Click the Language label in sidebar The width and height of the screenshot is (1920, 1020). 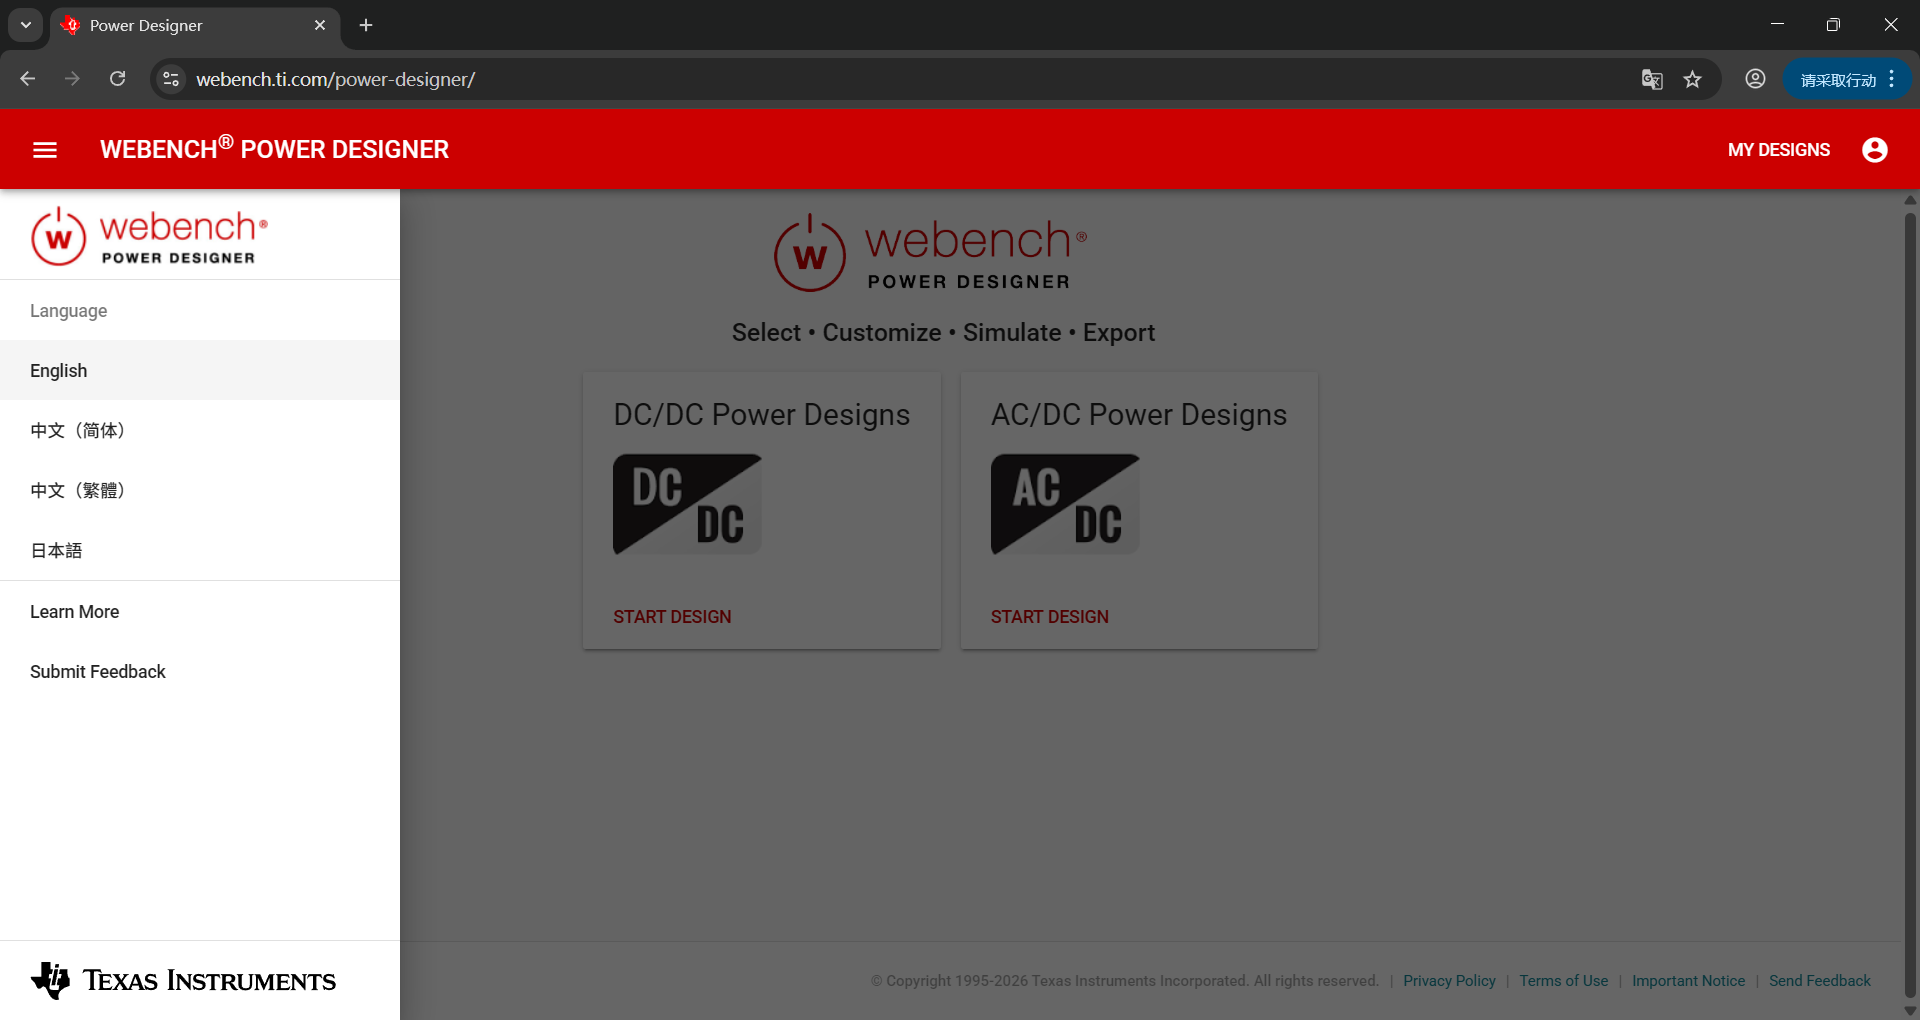click(x=68, y=311)
